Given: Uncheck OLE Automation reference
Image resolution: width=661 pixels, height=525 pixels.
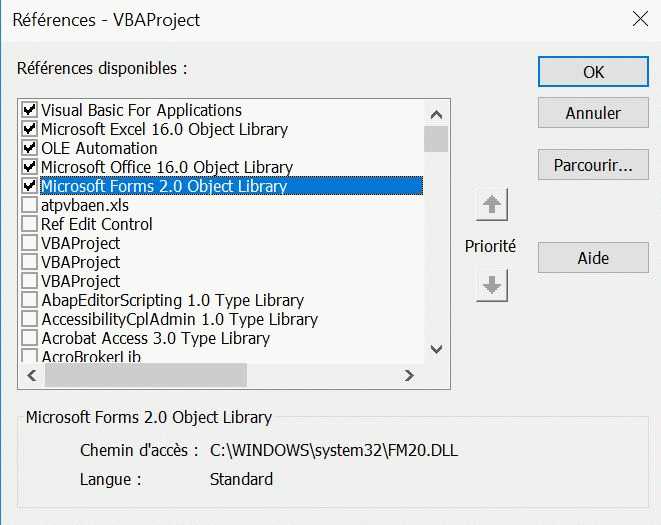Looking at the screenshot, I should point(30,148).
